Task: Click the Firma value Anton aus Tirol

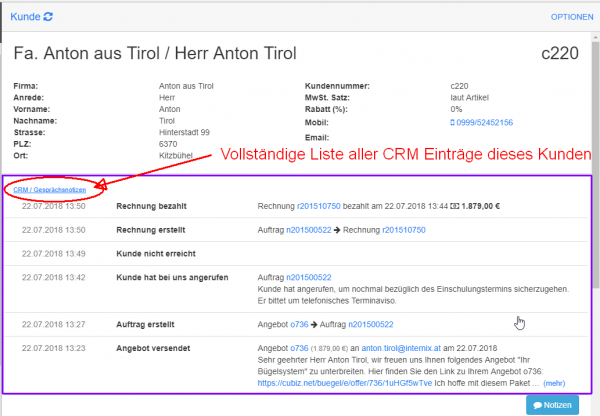Action: pyautogui.click(x=186, y=86)
